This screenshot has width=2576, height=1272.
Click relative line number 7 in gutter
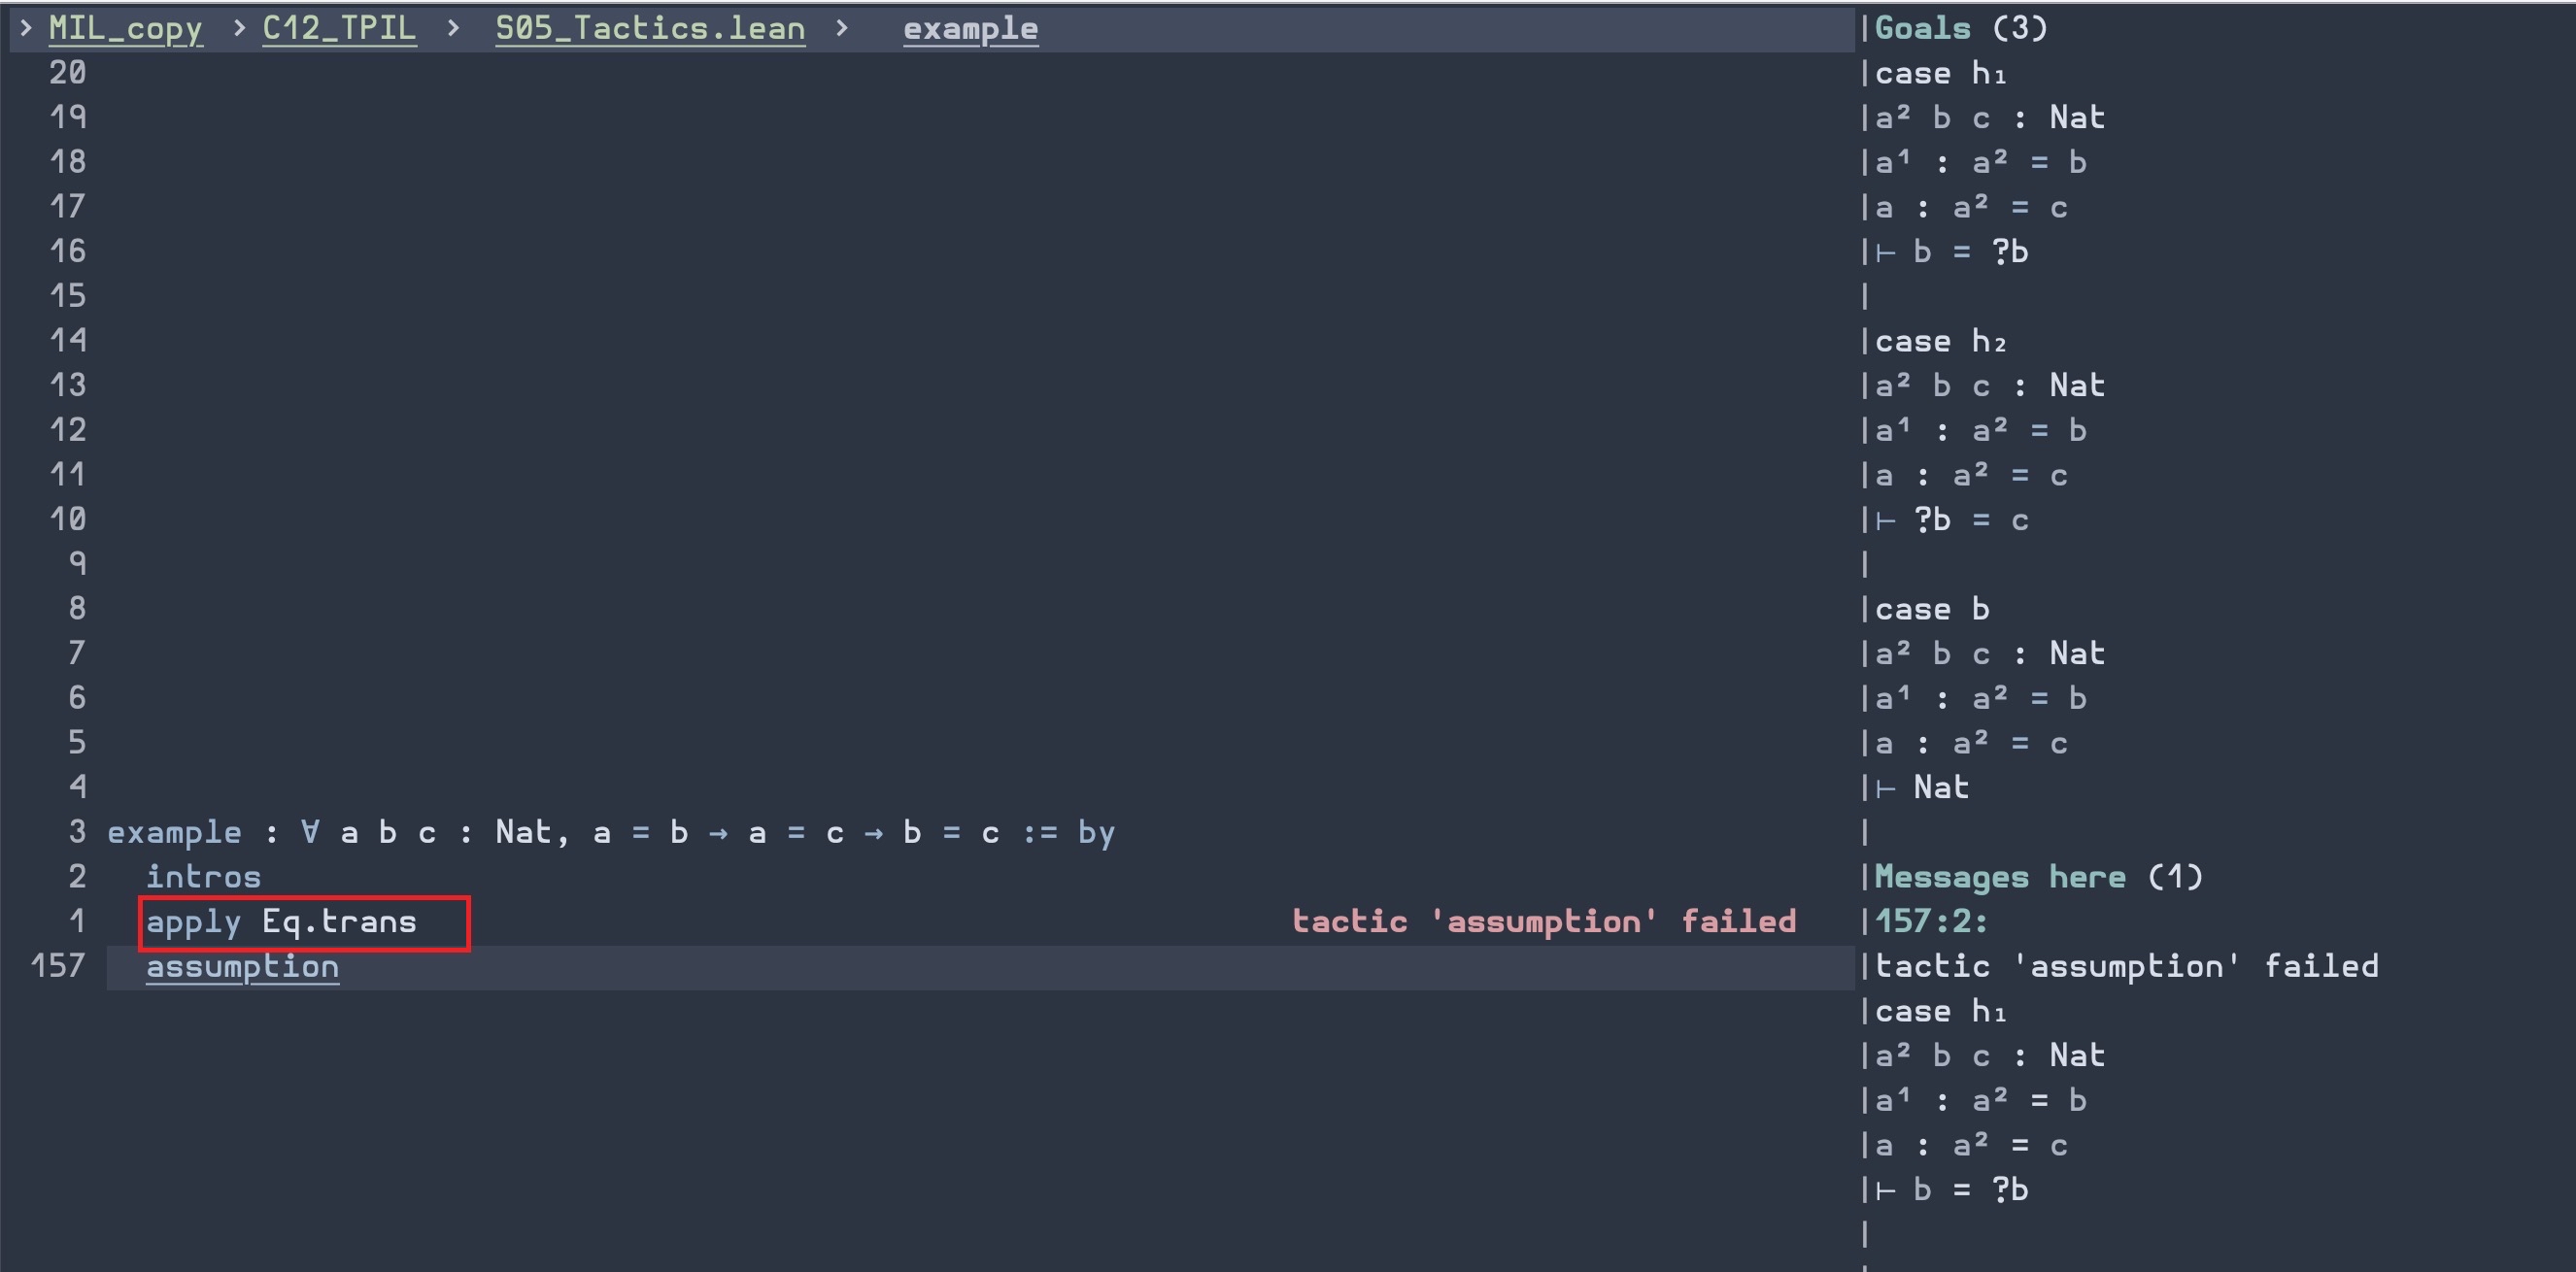78,653
